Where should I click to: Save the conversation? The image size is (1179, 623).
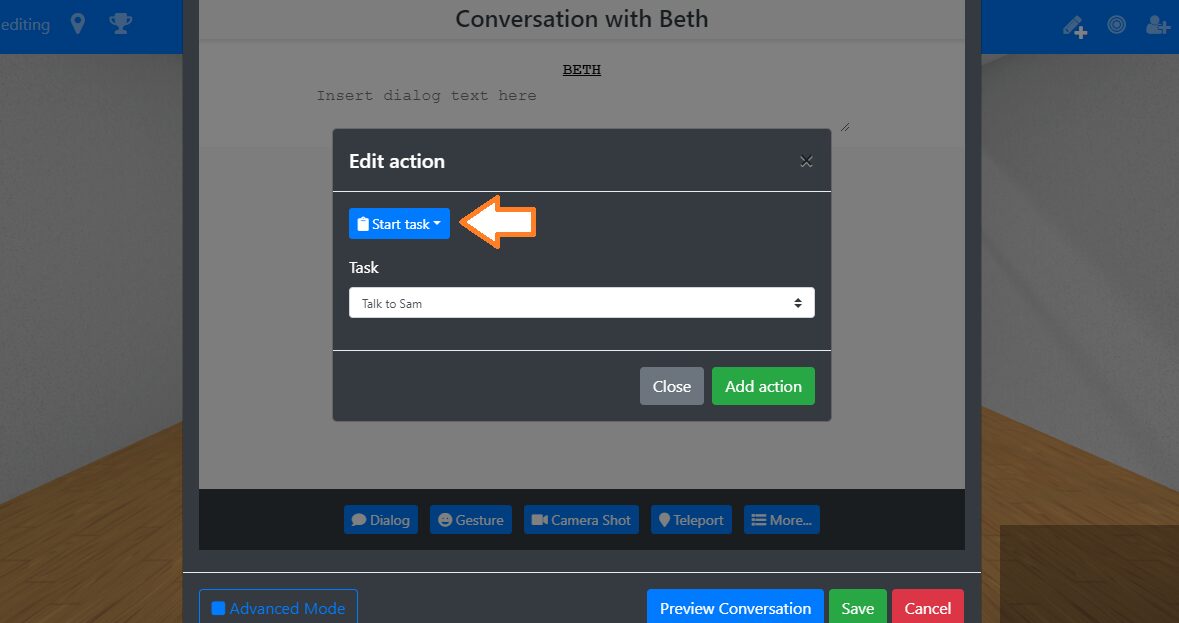(857, 608)
